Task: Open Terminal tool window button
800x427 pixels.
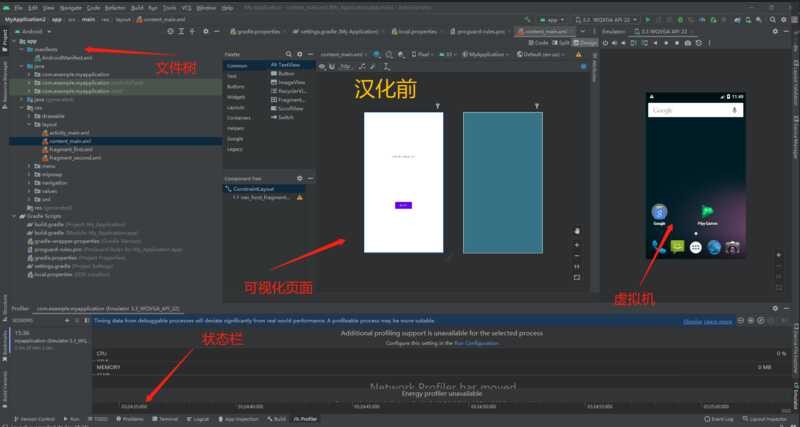Action: (167, 419)
